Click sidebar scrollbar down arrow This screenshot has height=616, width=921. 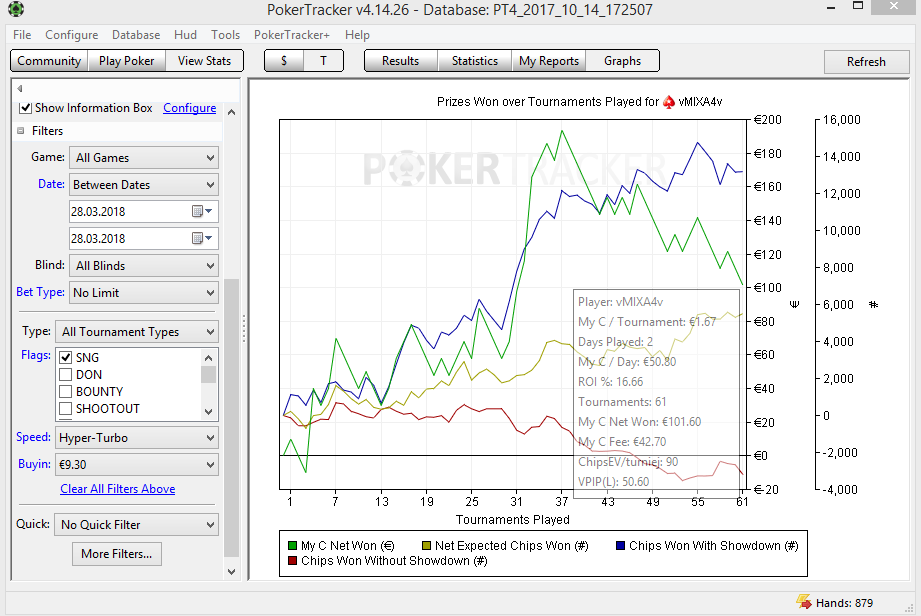(231, 571)
